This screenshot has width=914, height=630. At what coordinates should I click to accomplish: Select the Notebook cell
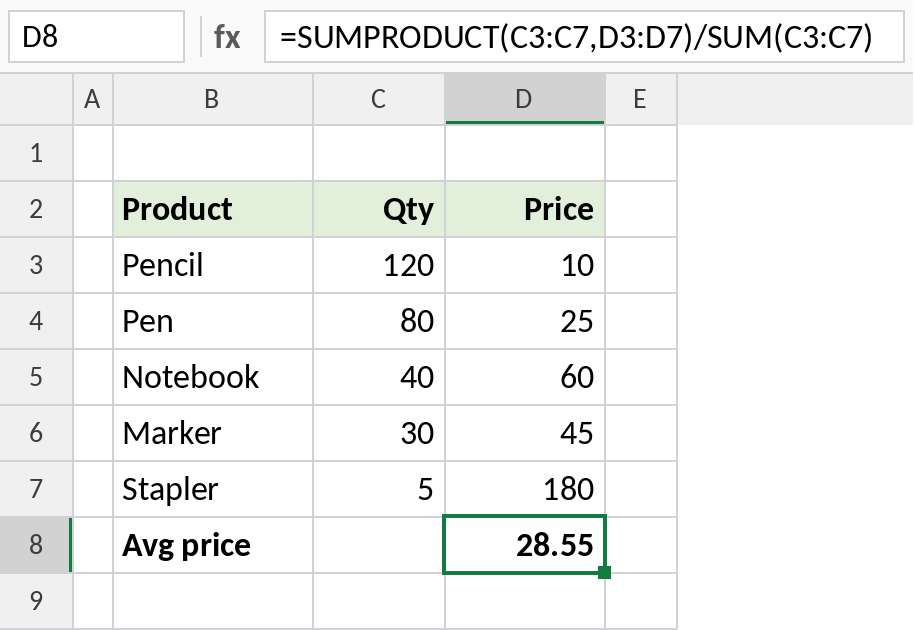click(213, 376)
